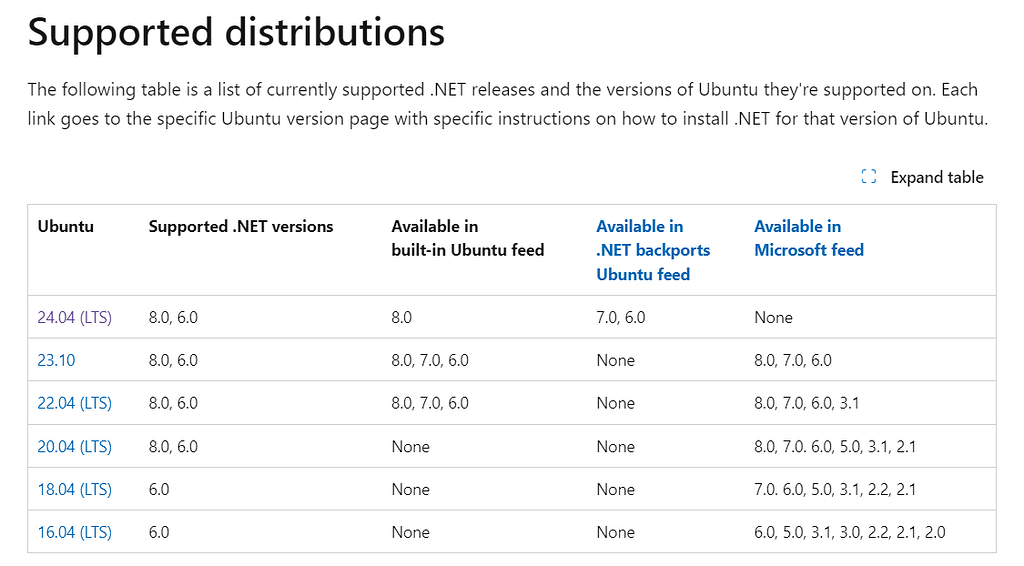This screenshot has height=566, width=1024.
Task: Follow the Available in Microsoft feed header link
Action: click(809, 238)
